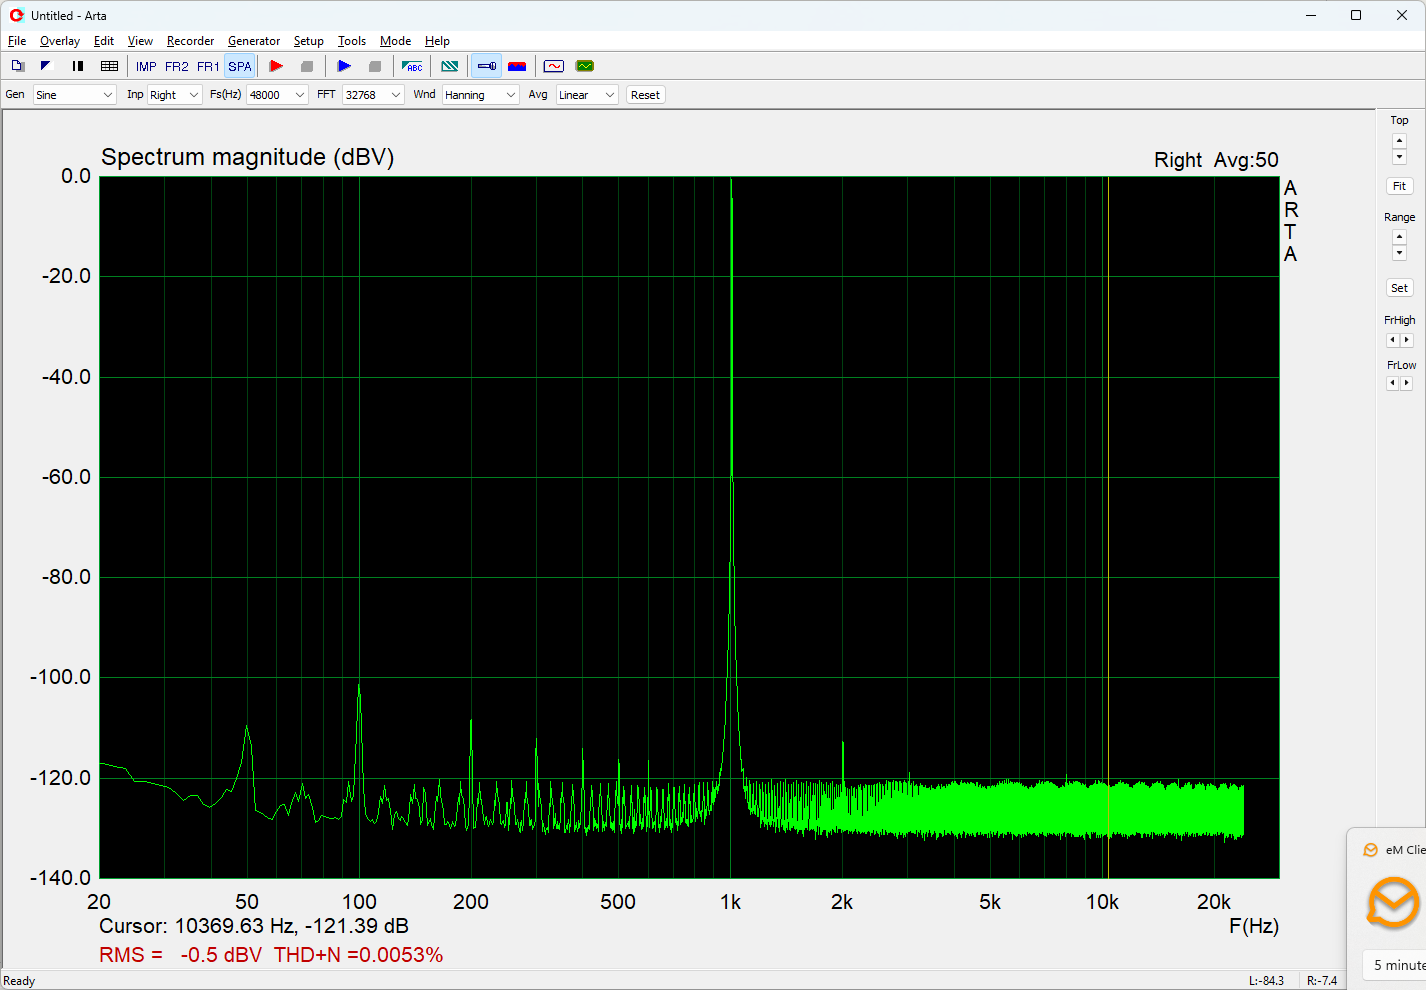Click the eM Client notification icon

(x=1393, y=902)
